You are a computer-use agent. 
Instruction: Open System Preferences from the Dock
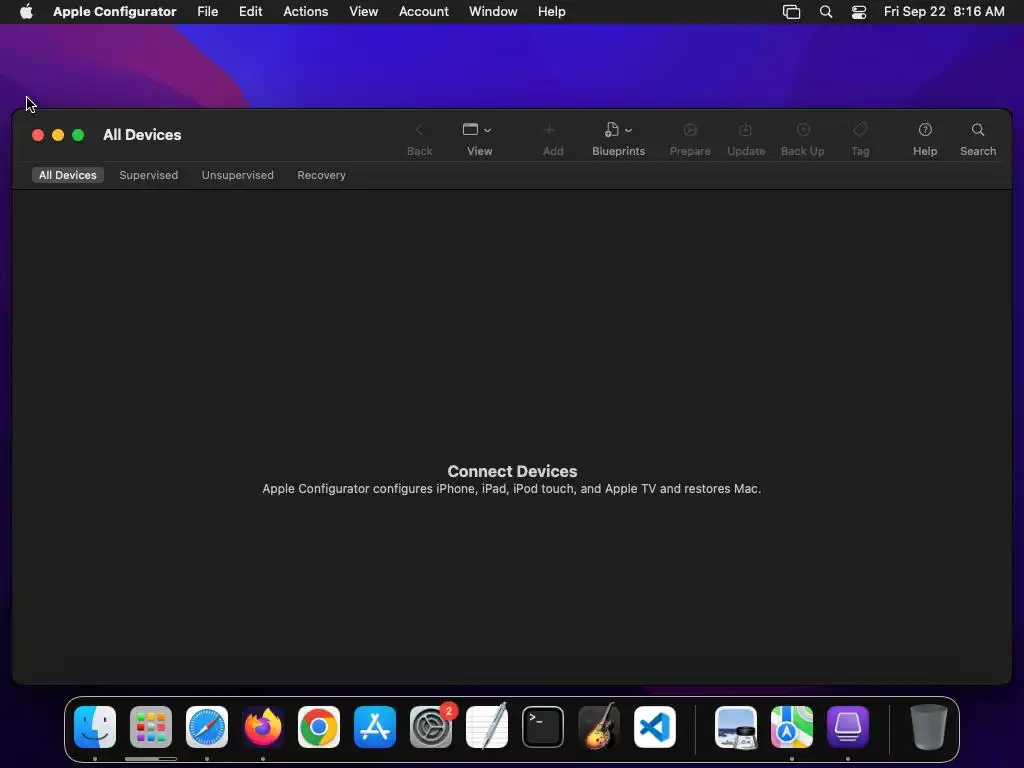pyautogui.click(x=431, y=726)
